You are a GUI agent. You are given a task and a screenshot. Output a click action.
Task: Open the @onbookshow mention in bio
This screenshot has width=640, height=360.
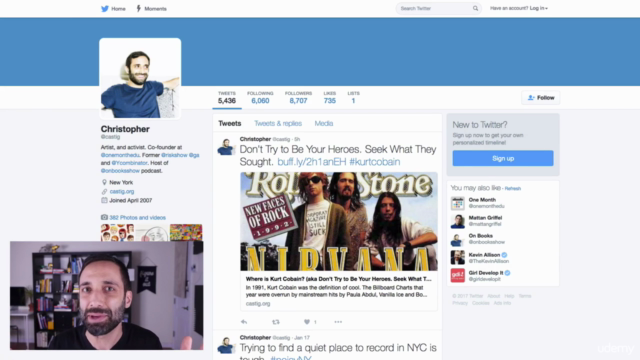click(120, 171)
